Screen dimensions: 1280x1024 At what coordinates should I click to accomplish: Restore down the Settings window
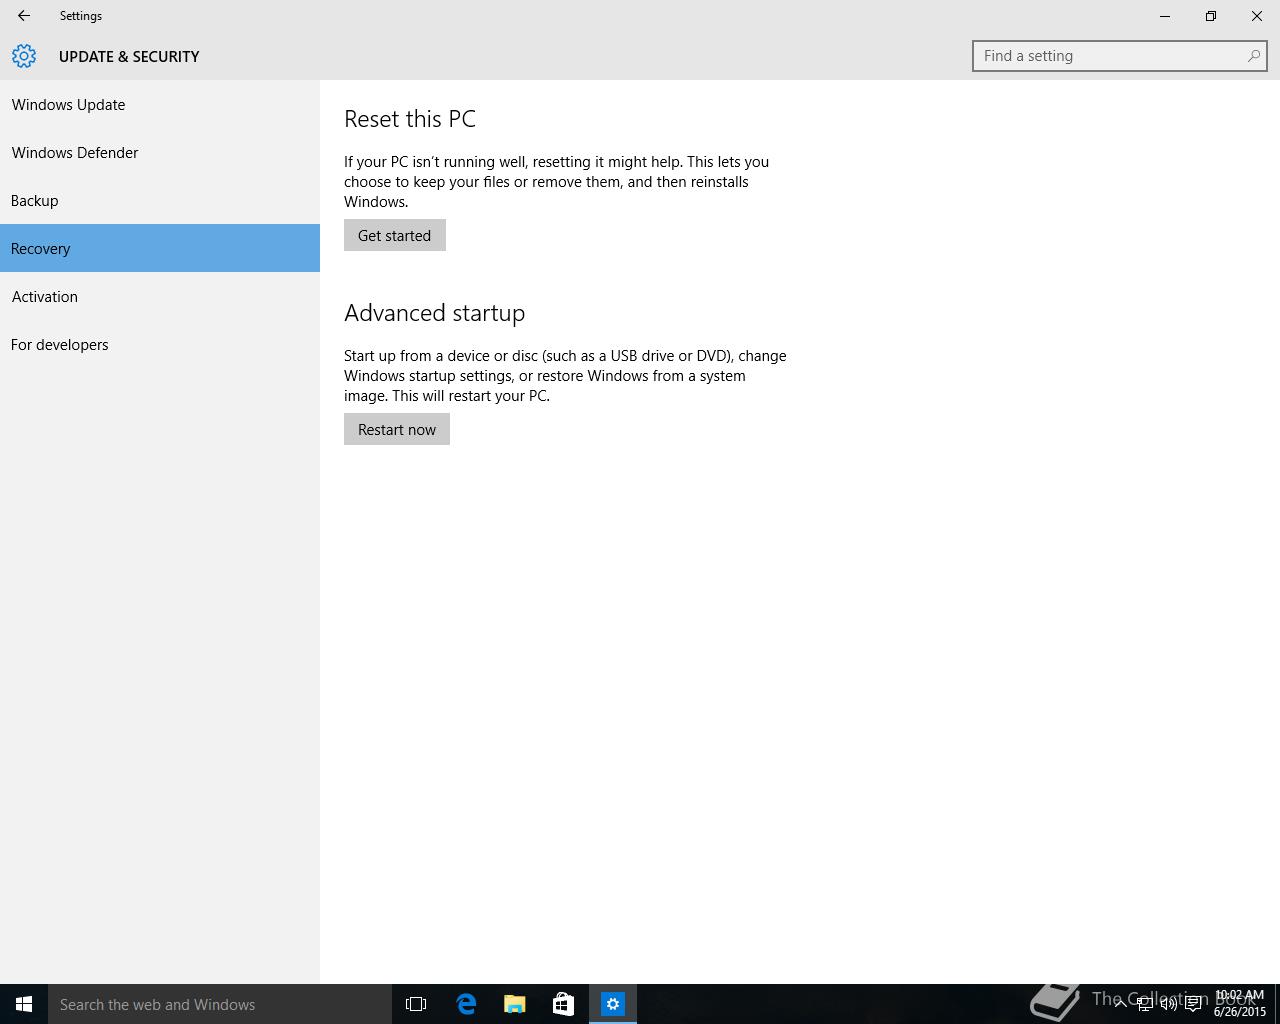pyautogui.click(x=1211, y=16)
